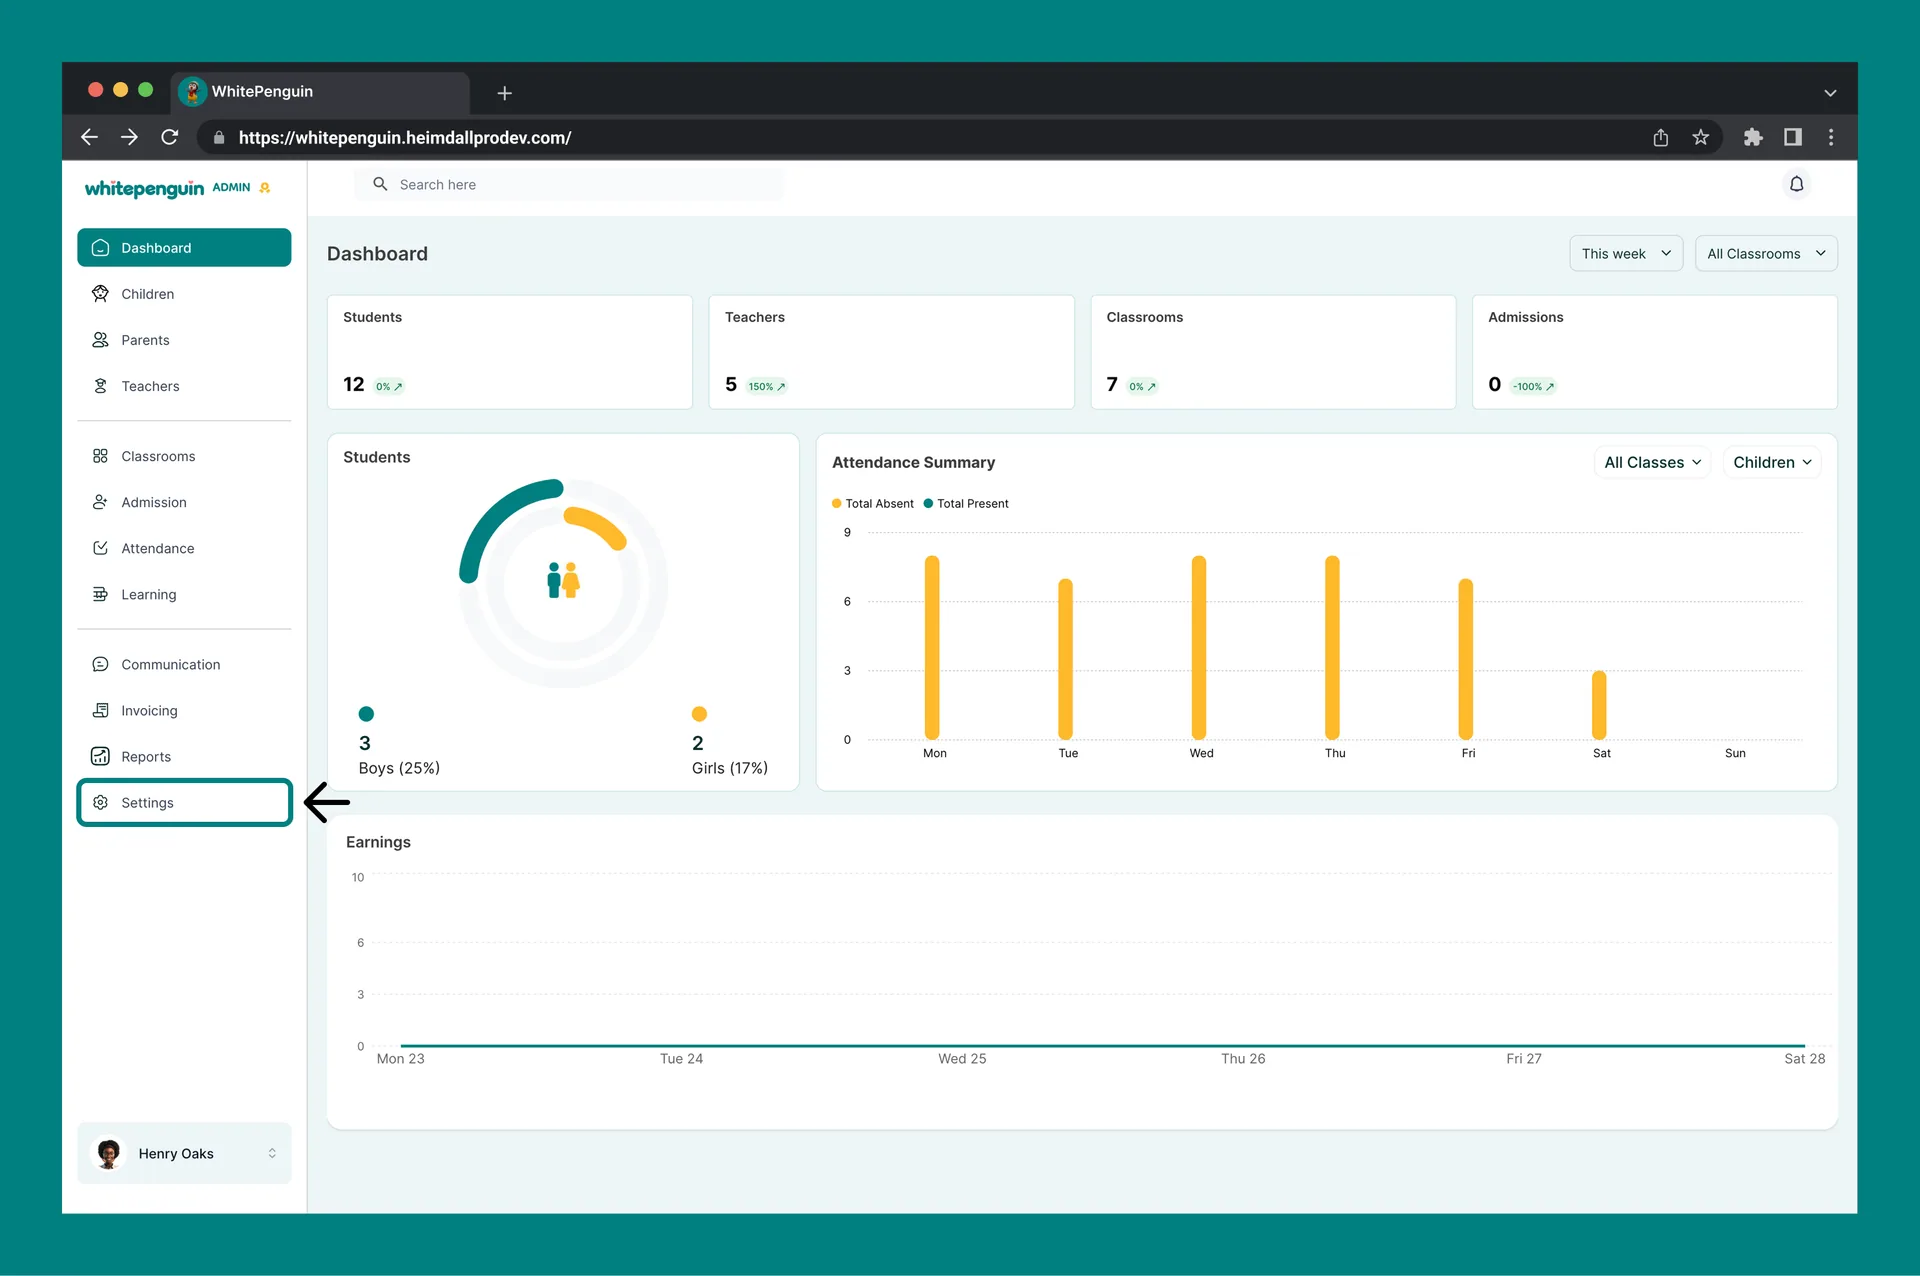The height and width of the screenshot is (1276, 1920).
Task: Click the Saturday attendance bar
Action: coord(1599,705)
